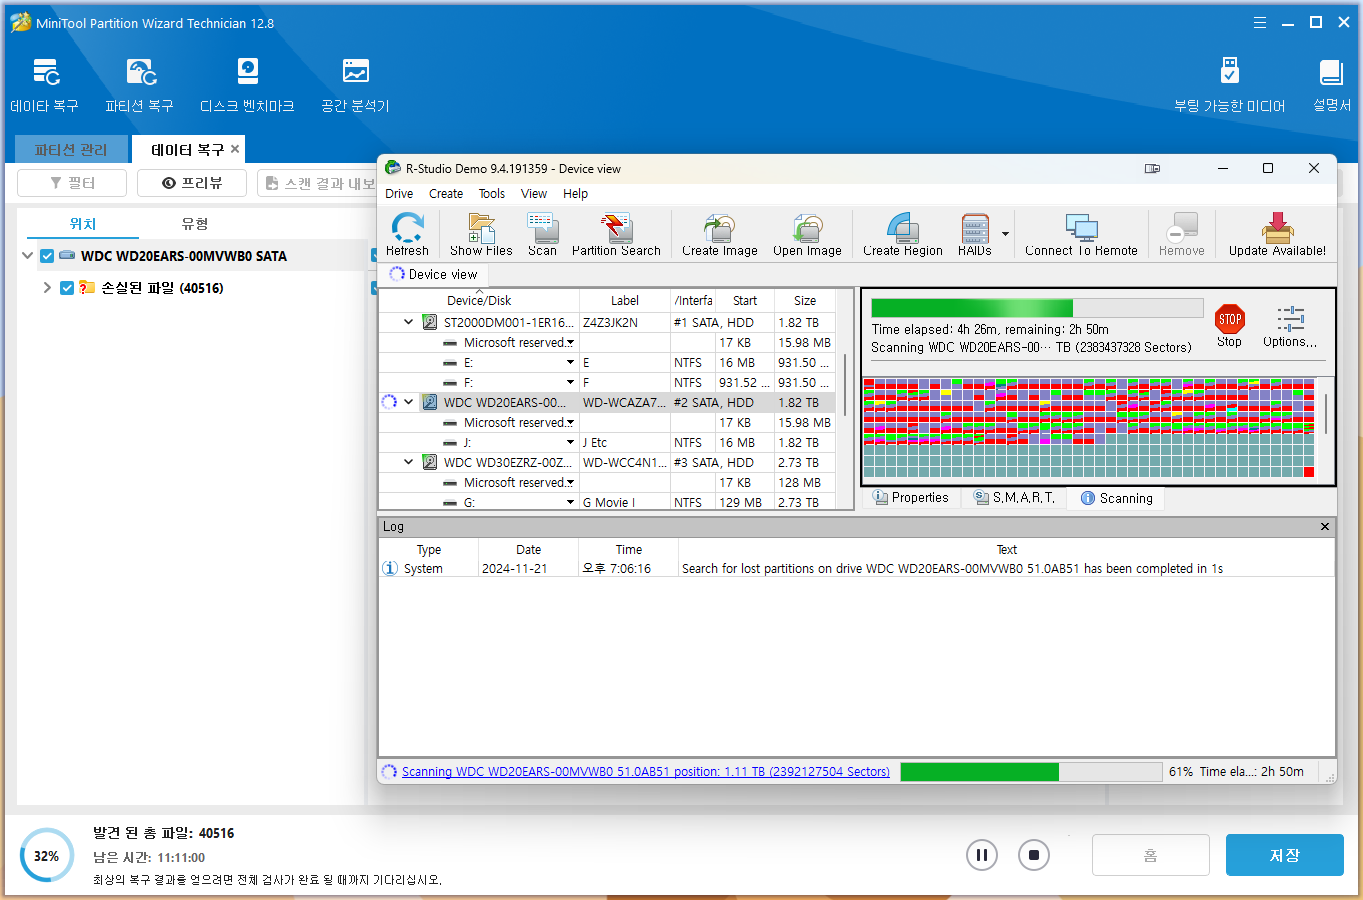Collapse WDC WD30EZRZ disk in device list
The image size is (1363, 900).
tap(408, 462)
